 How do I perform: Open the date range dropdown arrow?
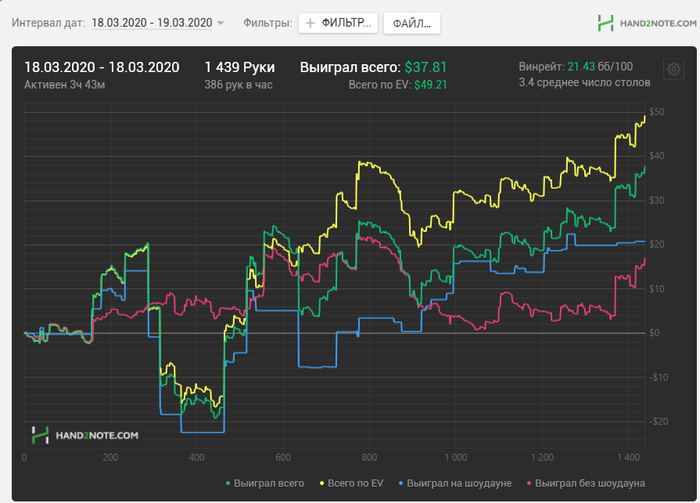pos(221,23)
